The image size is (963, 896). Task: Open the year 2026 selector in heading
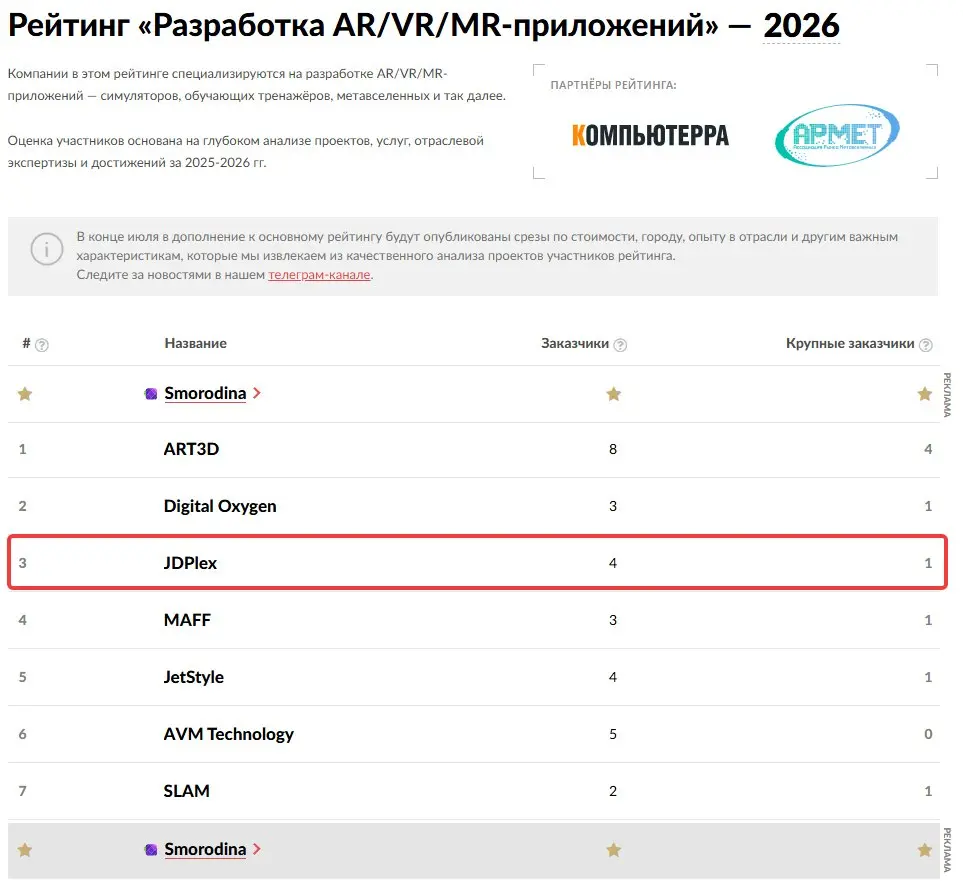tap(801, 26)
